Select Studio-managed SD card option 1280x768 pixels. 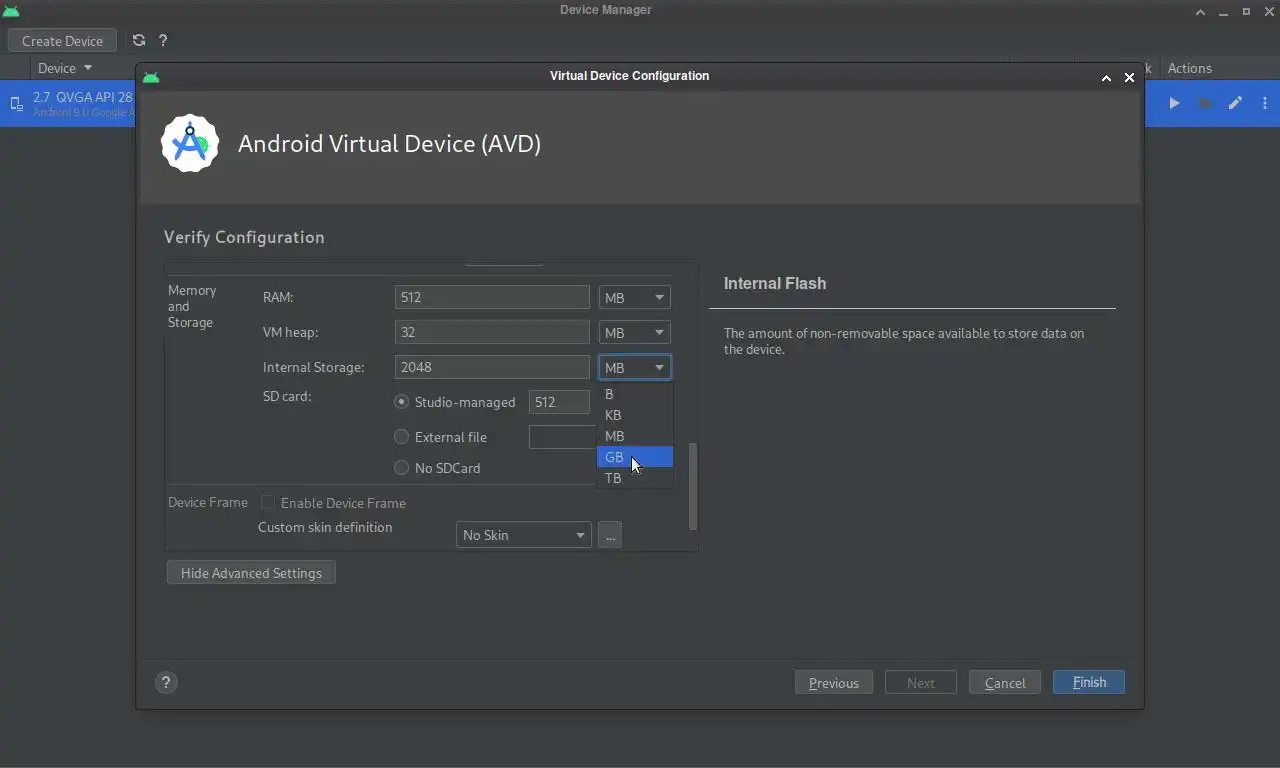pyautogui.click(x=401, y=402)
